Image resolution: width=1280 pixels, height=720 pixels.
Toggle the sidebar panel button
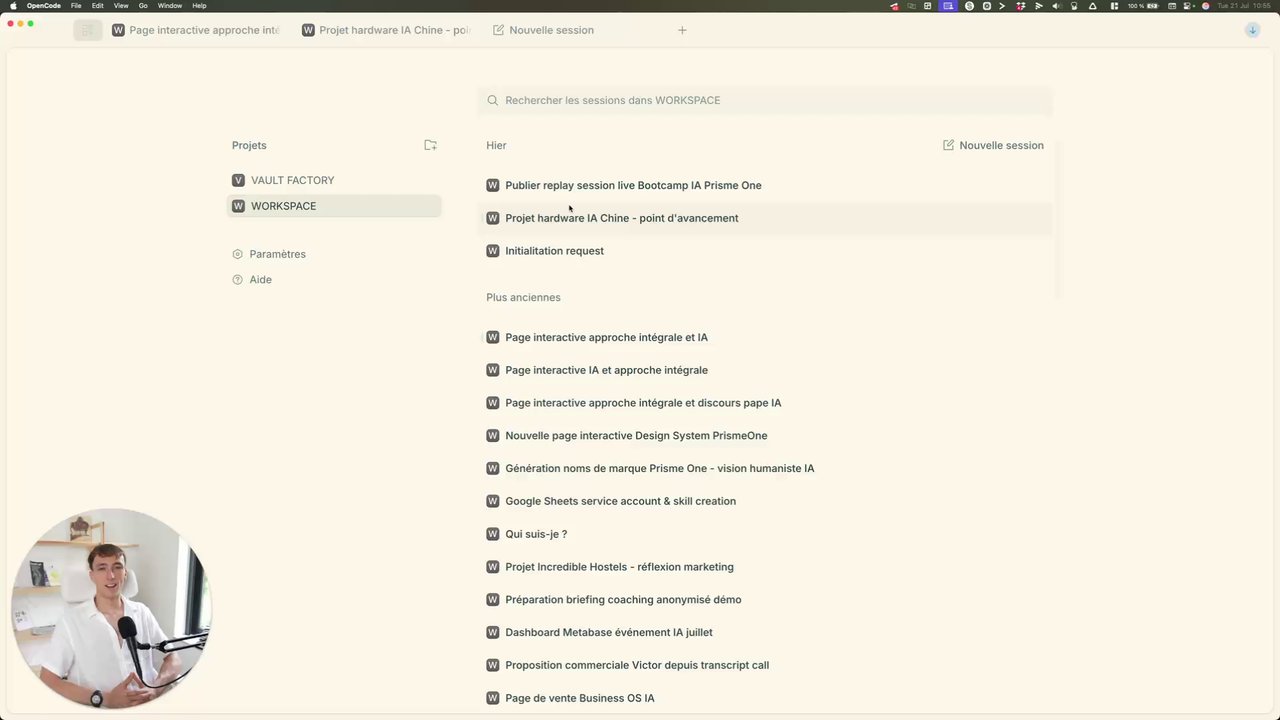point(88,30)
